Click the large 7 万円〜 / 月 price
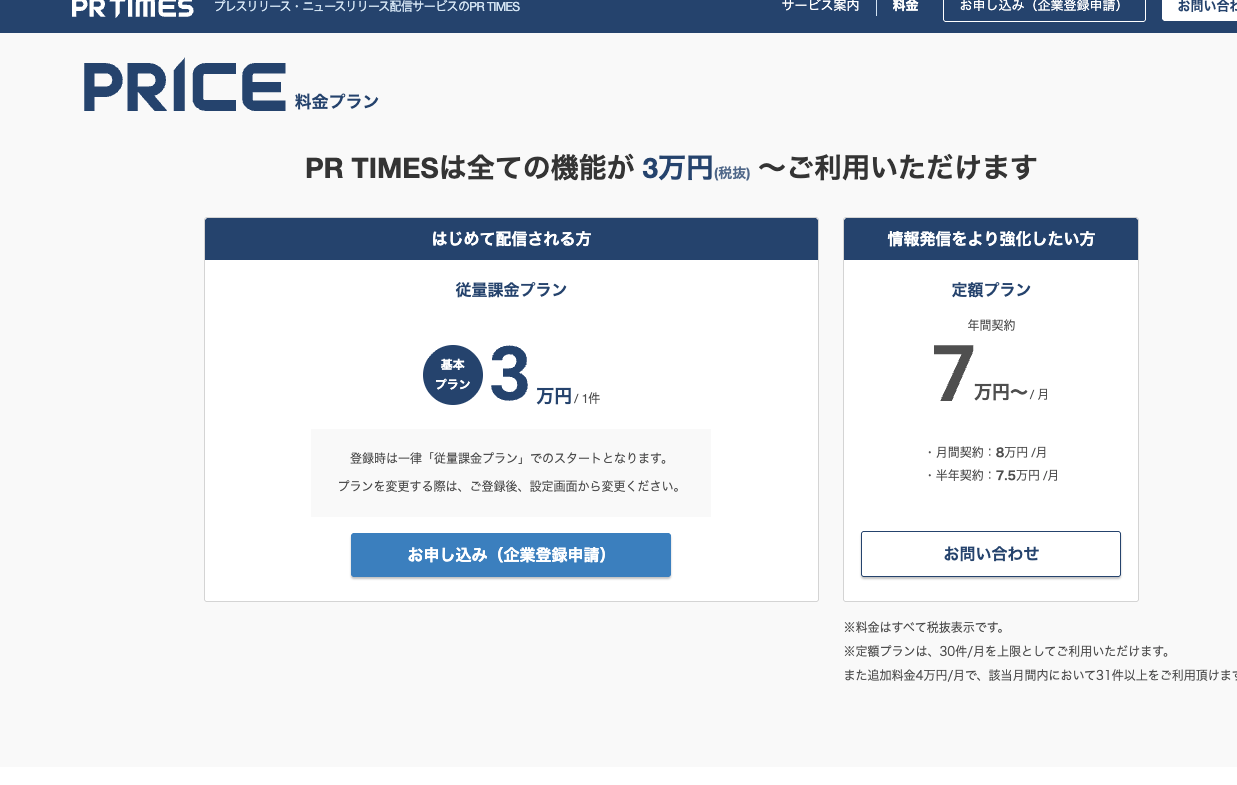Viewport: 1237px width, 785px height. tap(990, 375)
